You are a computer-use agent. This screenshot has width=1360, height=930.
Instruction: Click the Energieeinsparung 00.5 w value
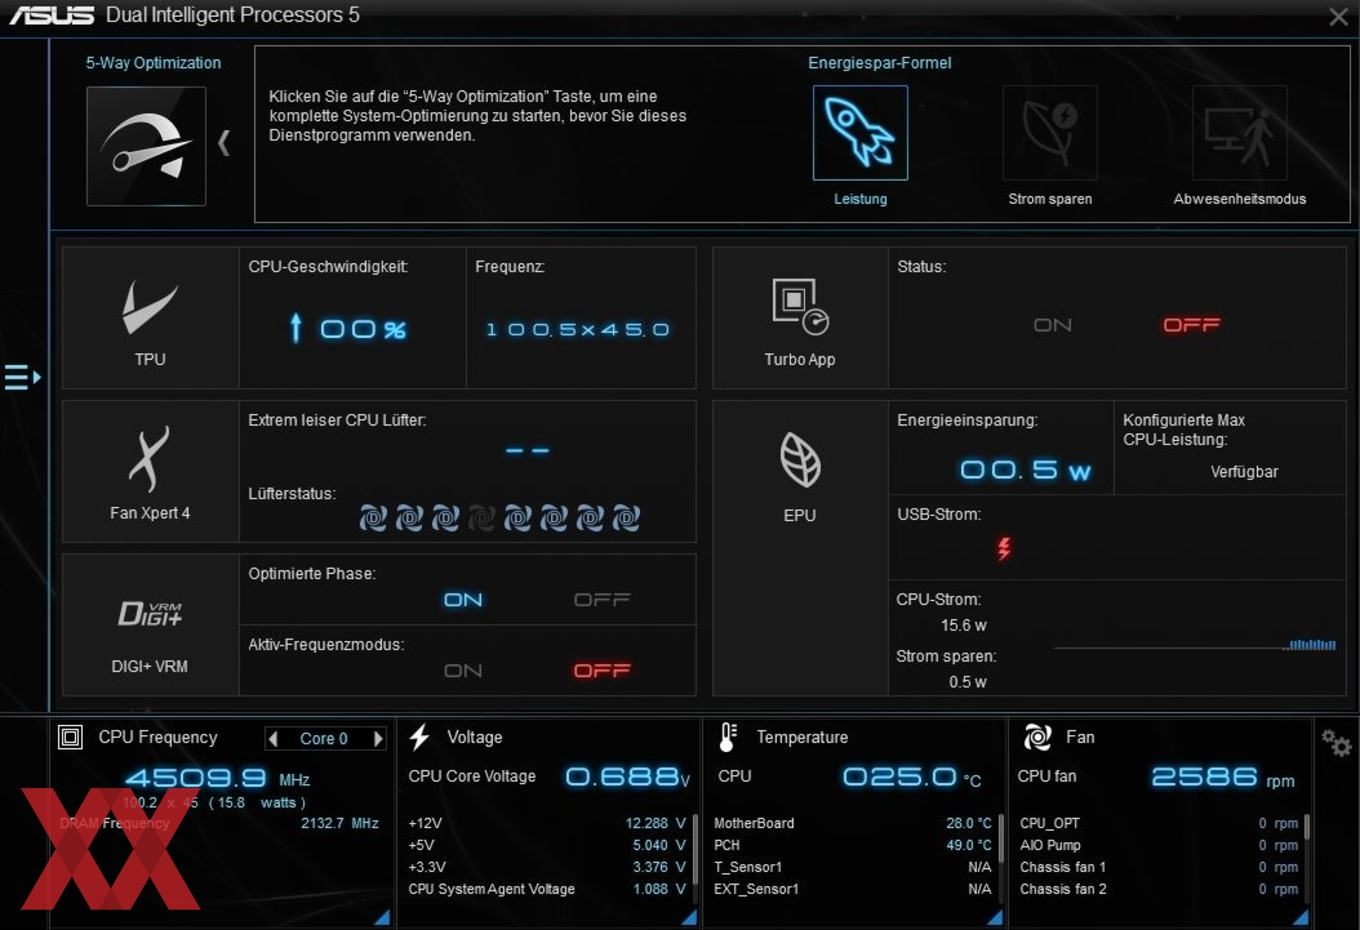(1025, 470)
